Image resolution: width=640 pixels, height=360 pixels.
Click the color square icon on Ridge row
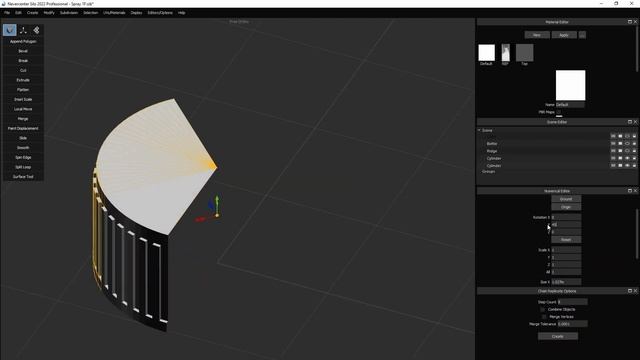620,151
